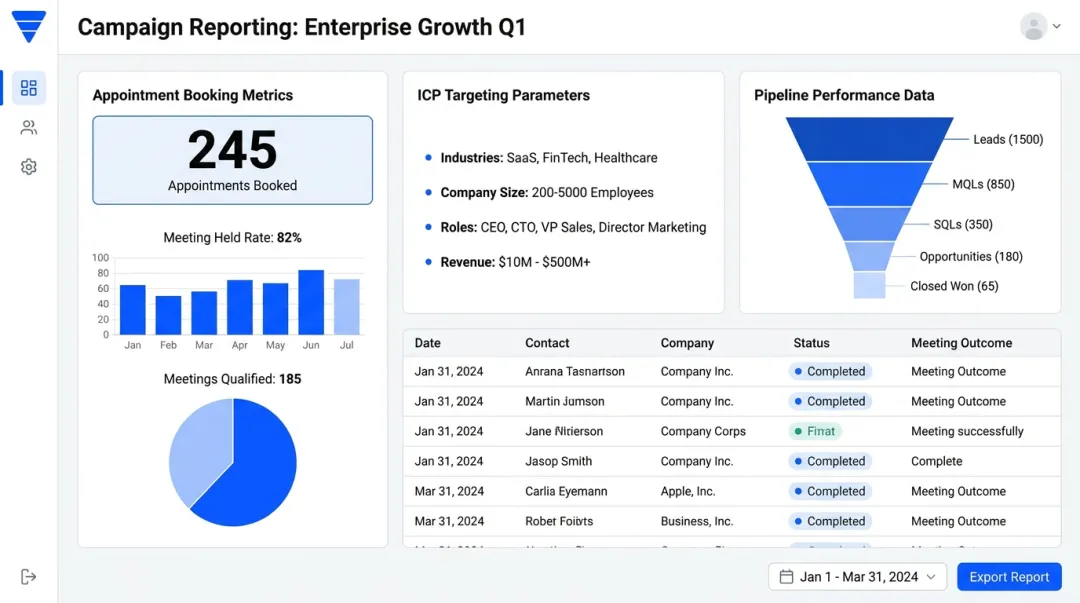Image resolution: width=1080 pixels, height=603 pixels.
Task: Select the Jun bar in Meeting Held chart
Action: (x=311, y=302)
